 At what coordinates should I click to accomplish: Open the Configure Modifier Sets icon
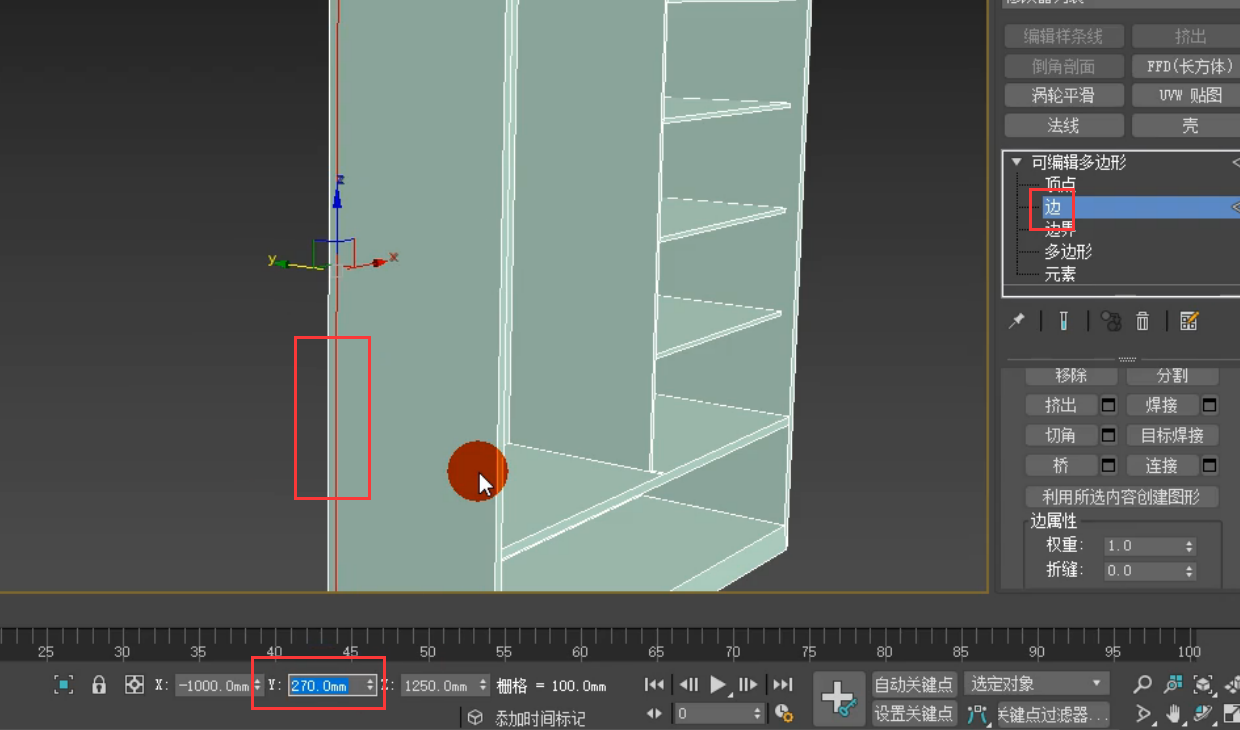click(1189, 320)
